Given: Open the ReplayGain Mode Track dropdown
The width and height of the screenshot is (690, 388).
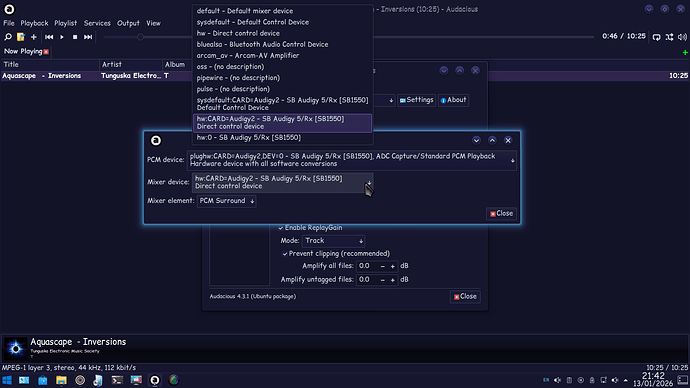Looking at the screenshot, I should pos(333,241).
